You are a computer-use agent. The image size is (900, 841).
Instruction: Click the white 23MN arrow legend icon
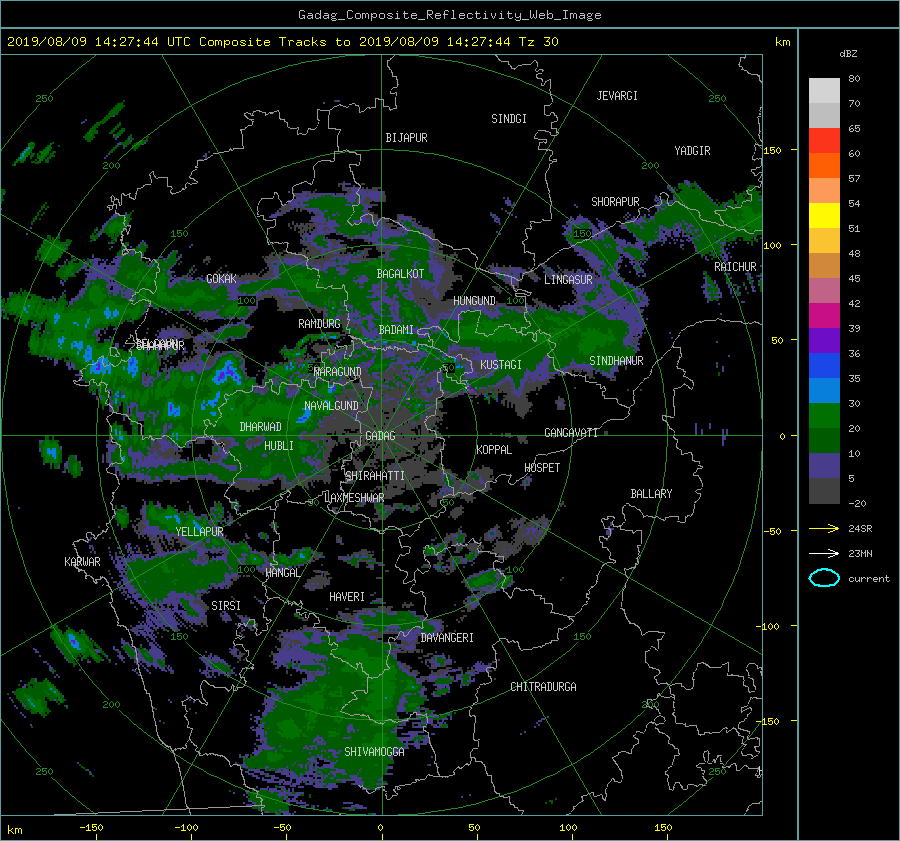tap(824, 553)
